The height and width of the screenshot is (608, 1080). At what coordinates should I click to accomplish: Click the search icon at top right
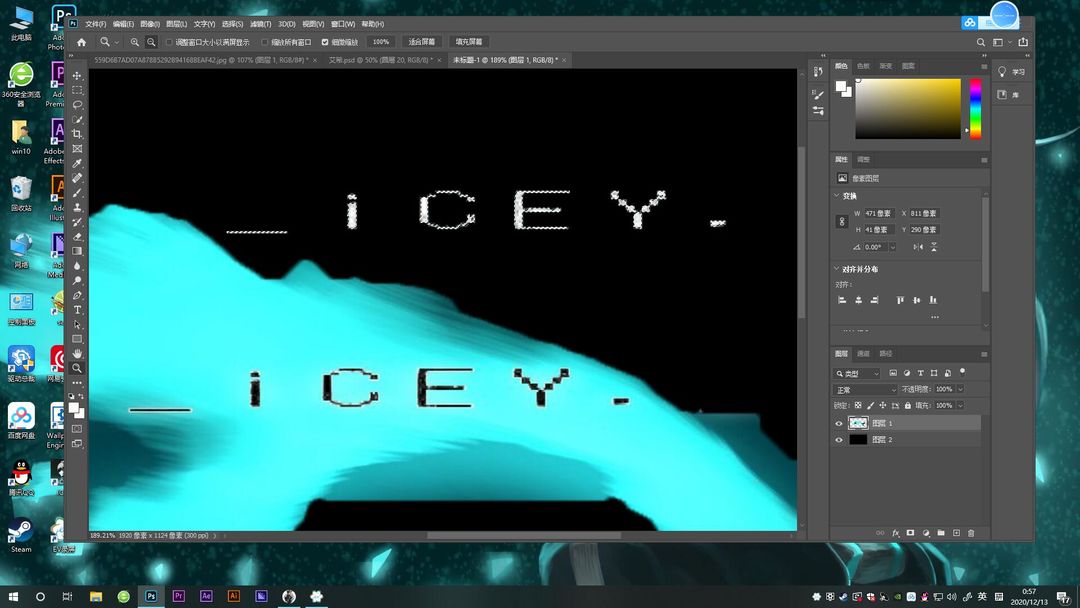click(981, 42)
